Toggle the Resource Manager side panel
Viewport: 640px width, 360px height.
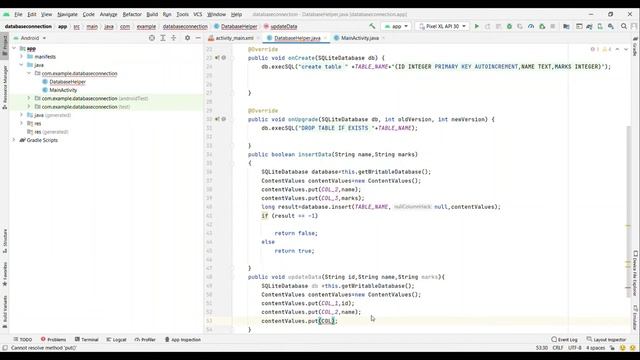(5, 88)
